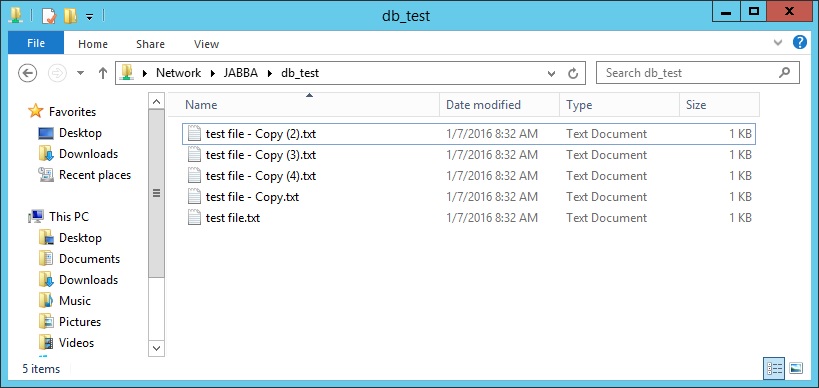Viewport: 819px width, 388px height.
Task: Open Downloads under Favorites
Action: pos(88,154)
